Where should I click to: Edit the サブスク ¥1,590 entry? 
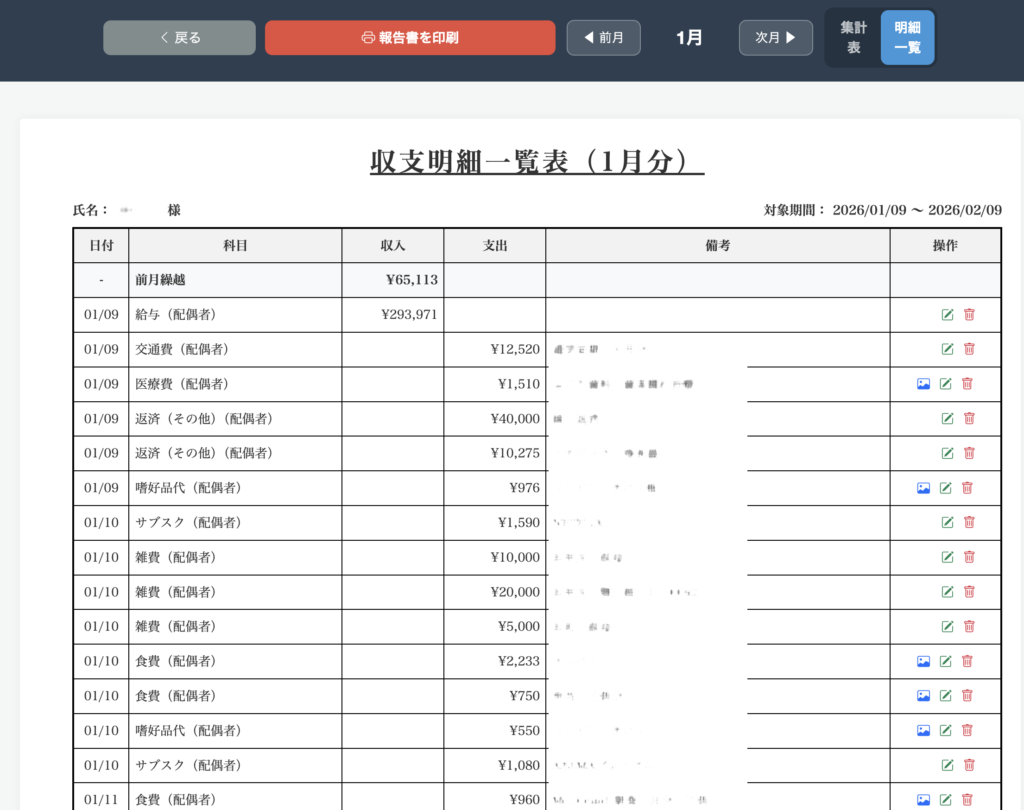pyautogui.click(x=947, y=522)
